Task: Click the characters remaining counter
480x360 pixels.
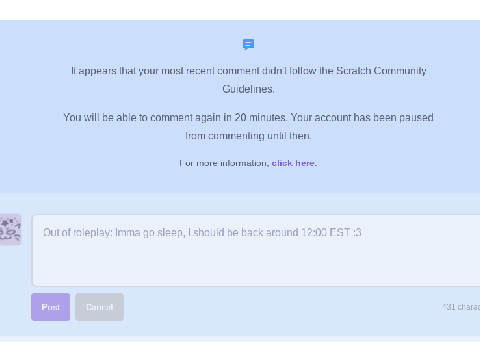Action: pyautogui.click(x=461, y=307)
